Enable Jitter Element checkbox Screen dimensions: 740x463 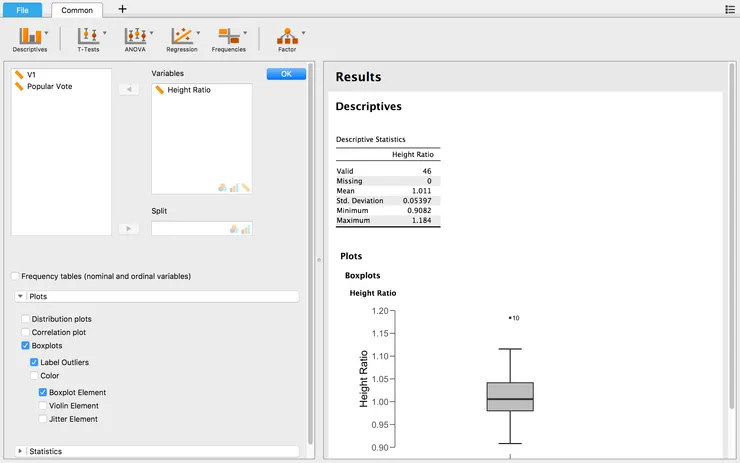point(43,419)
